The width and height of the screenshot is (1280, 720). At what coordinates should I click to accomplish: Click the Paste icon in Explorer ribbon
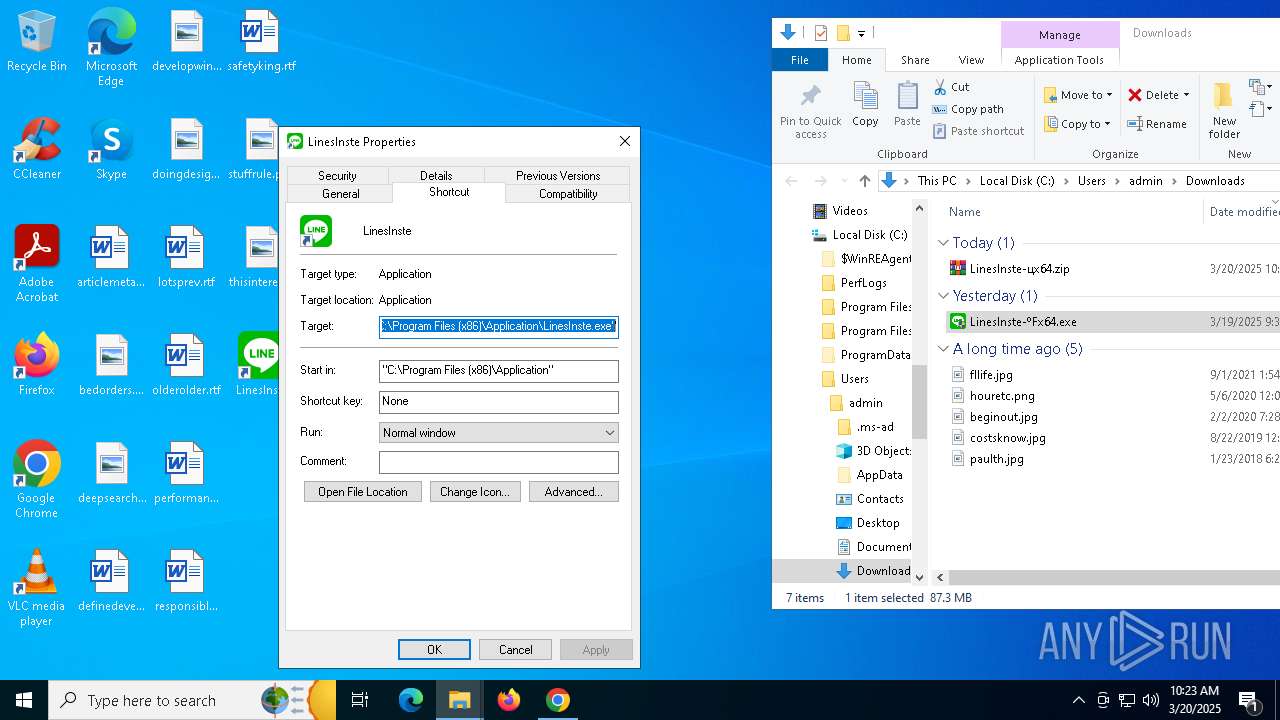[x=907, y=105]
